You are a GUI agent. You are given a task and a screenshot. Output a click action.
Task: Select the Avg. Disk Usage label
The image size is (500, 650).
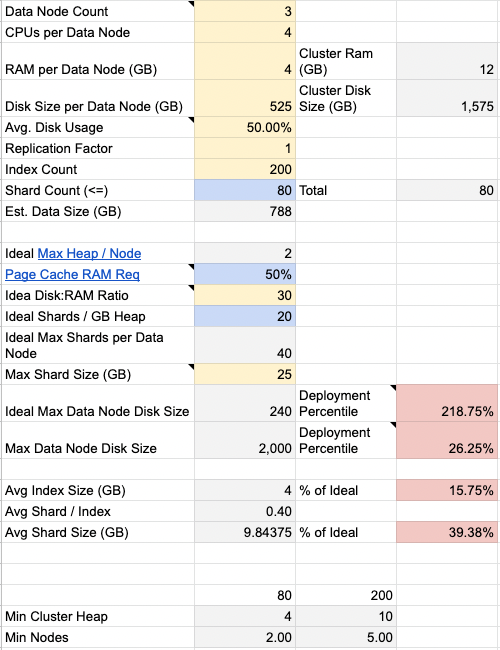[54, 127]
